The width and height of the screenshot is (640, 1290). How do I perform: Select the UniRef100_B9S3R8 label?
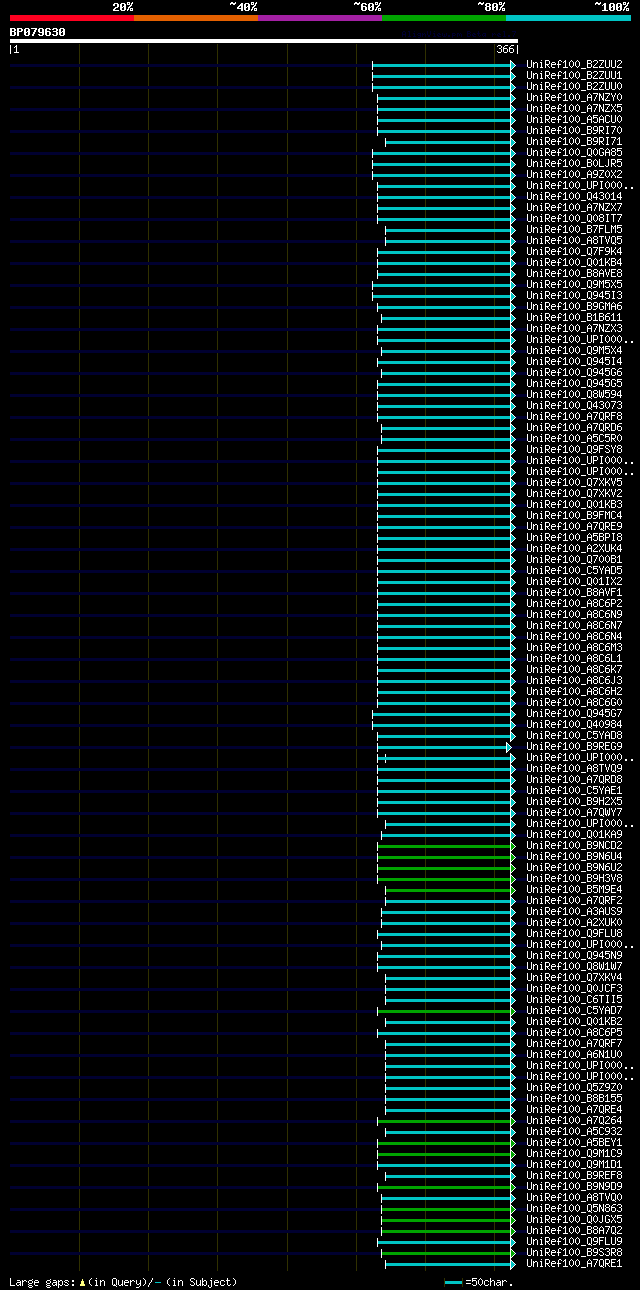(574, 1252)
